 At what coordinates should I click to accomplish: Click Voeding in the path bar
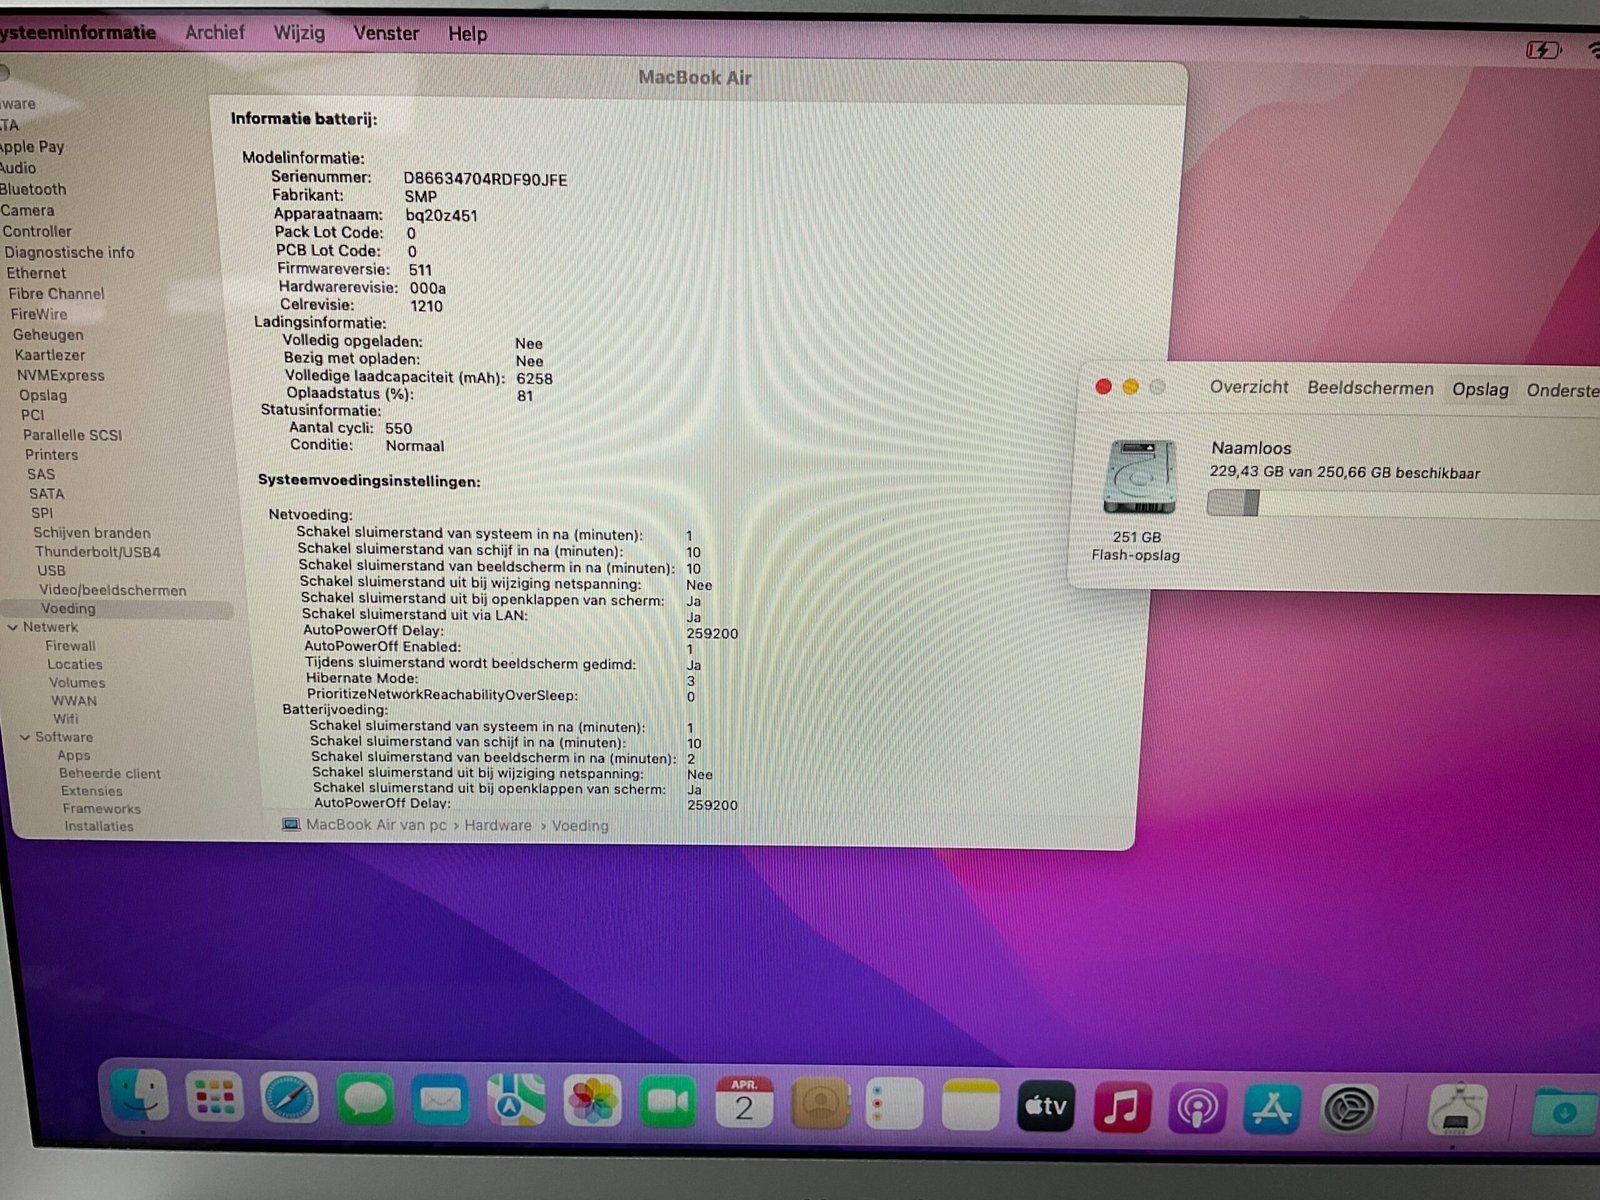[580, 826]
